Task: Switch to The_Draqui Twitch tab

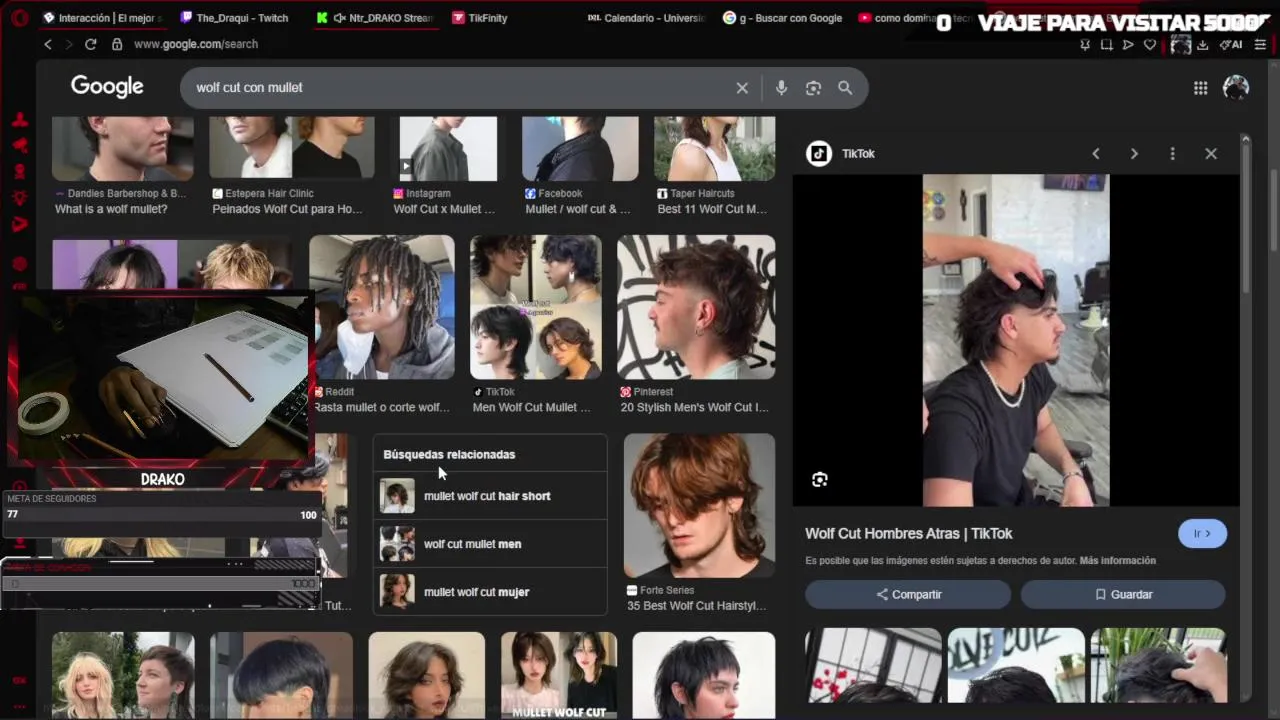Action: [x=234, y=18]
